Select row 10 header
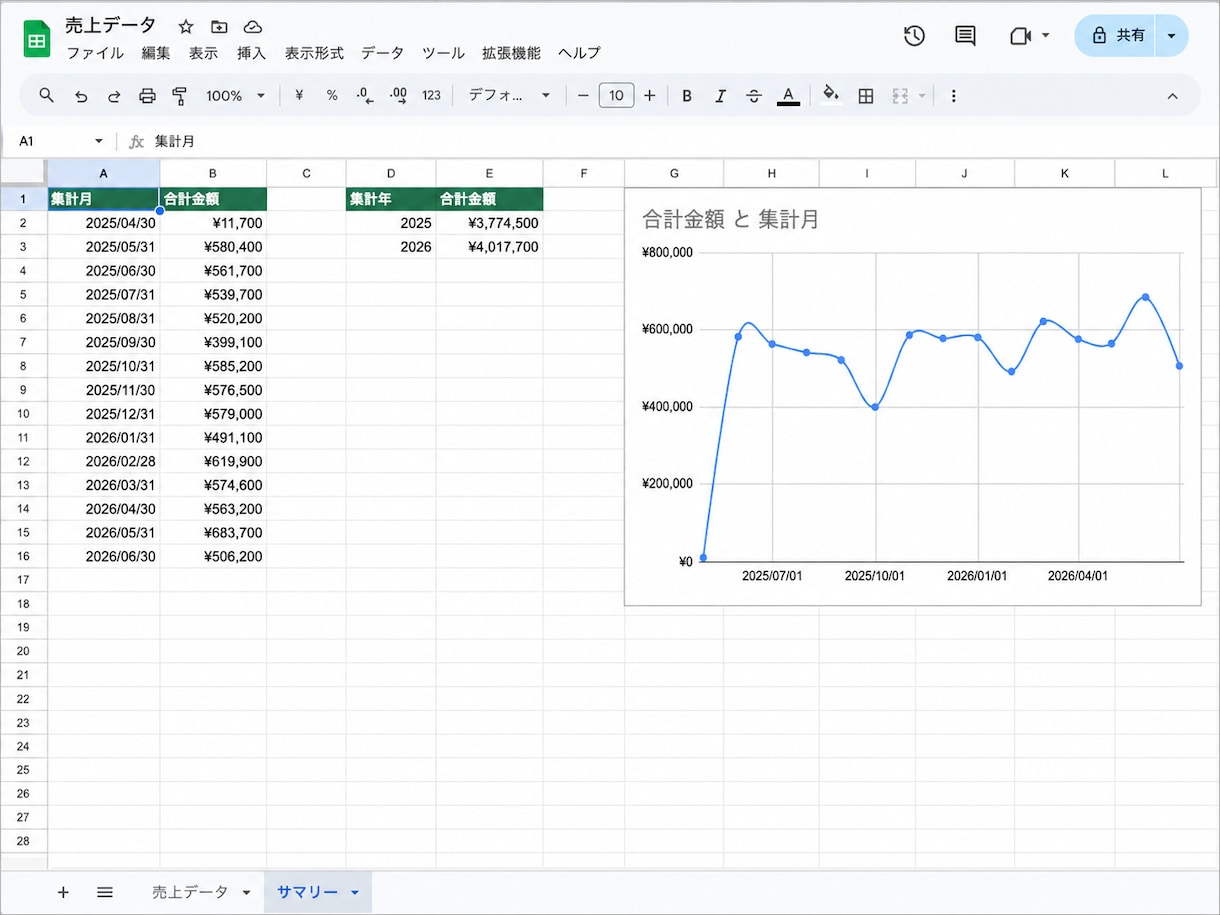Viewport: 1220px width, 915px height. [x=24, y=413]
